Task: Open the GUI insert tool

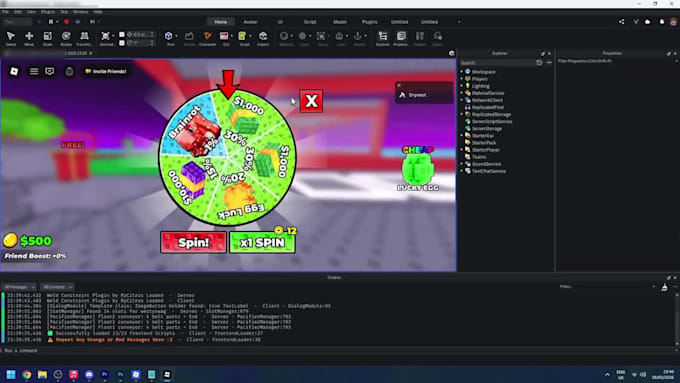Action: [x=224, y=36]
